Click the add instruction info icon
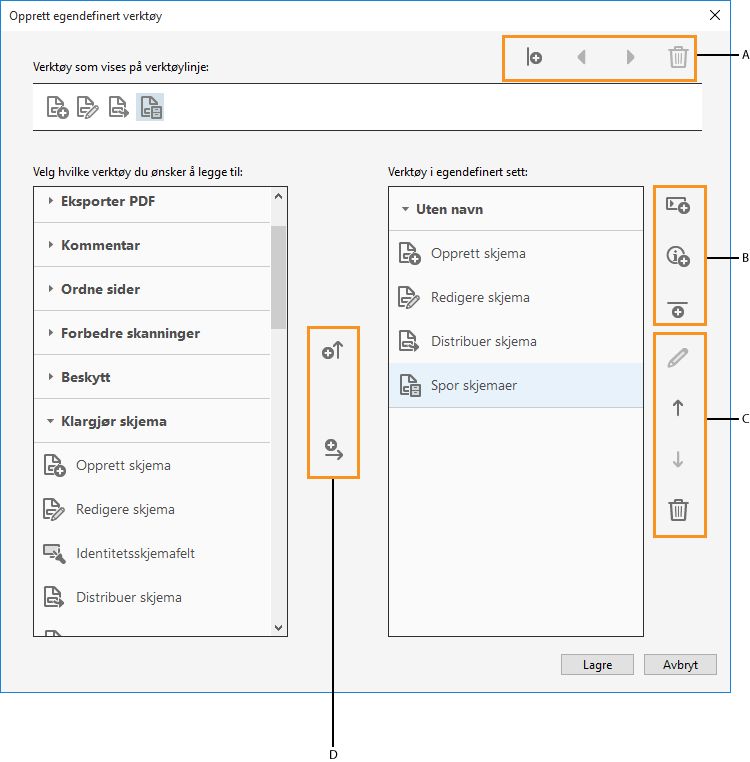Screen dimensions: 750x762 678,257
